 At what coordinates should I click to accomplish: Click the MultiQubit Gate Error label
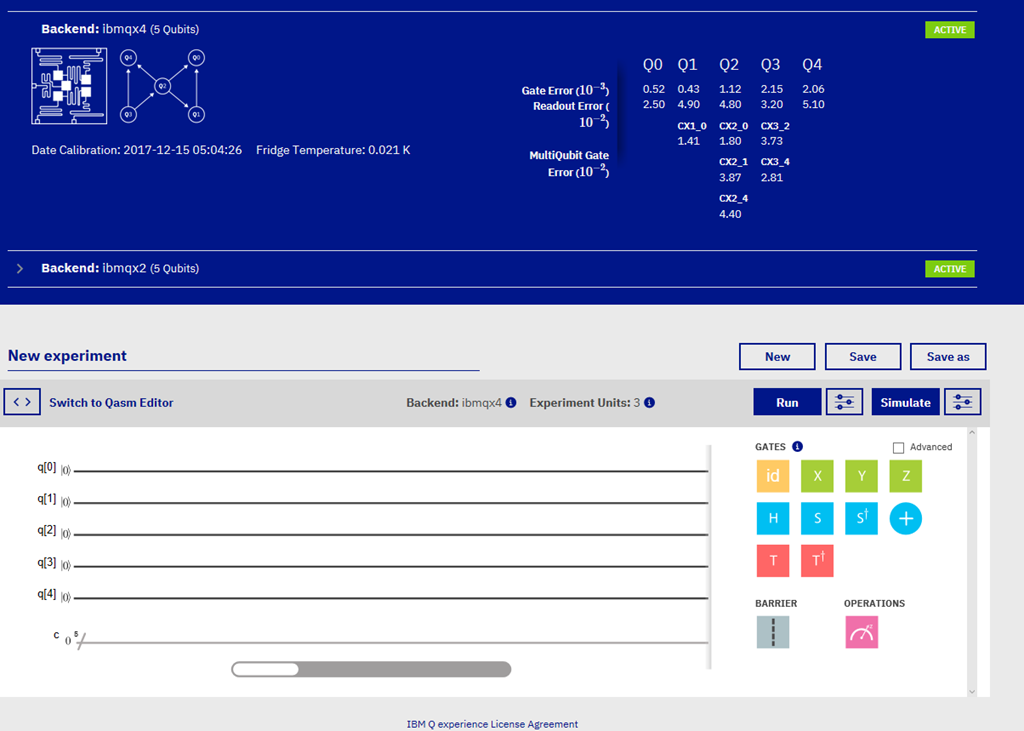pos(569,163)
